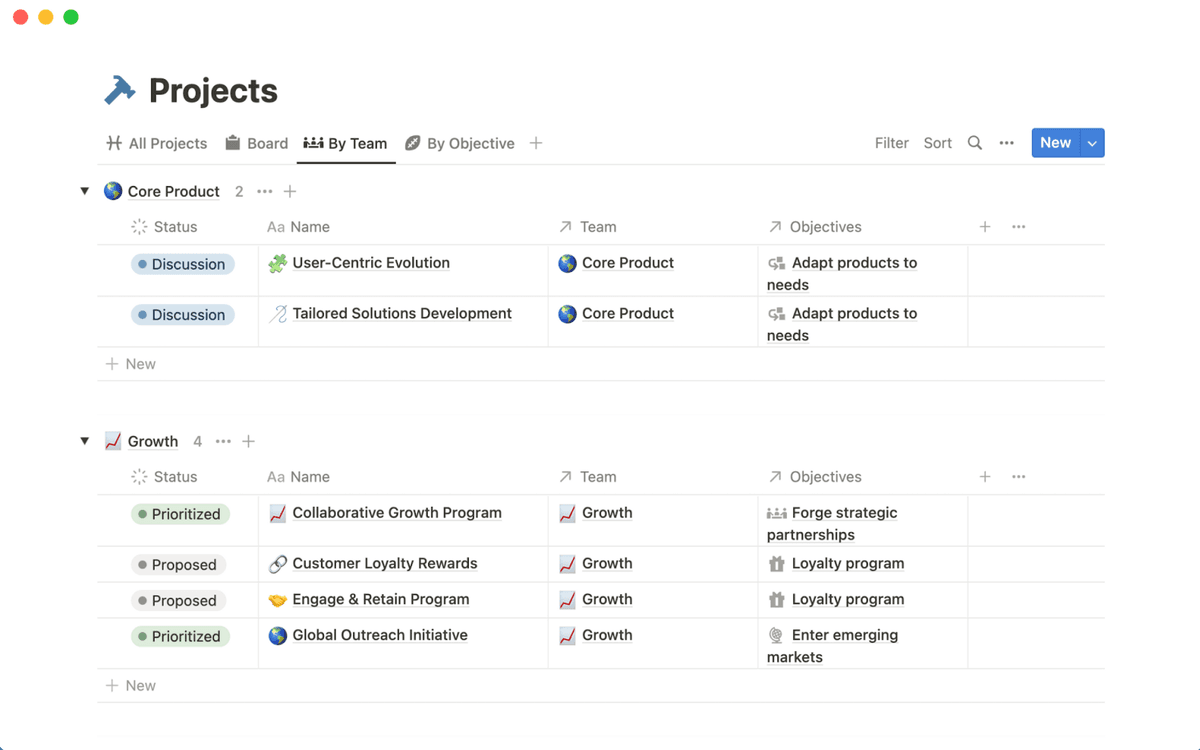Open the view options ellipsis menu

1006,143
